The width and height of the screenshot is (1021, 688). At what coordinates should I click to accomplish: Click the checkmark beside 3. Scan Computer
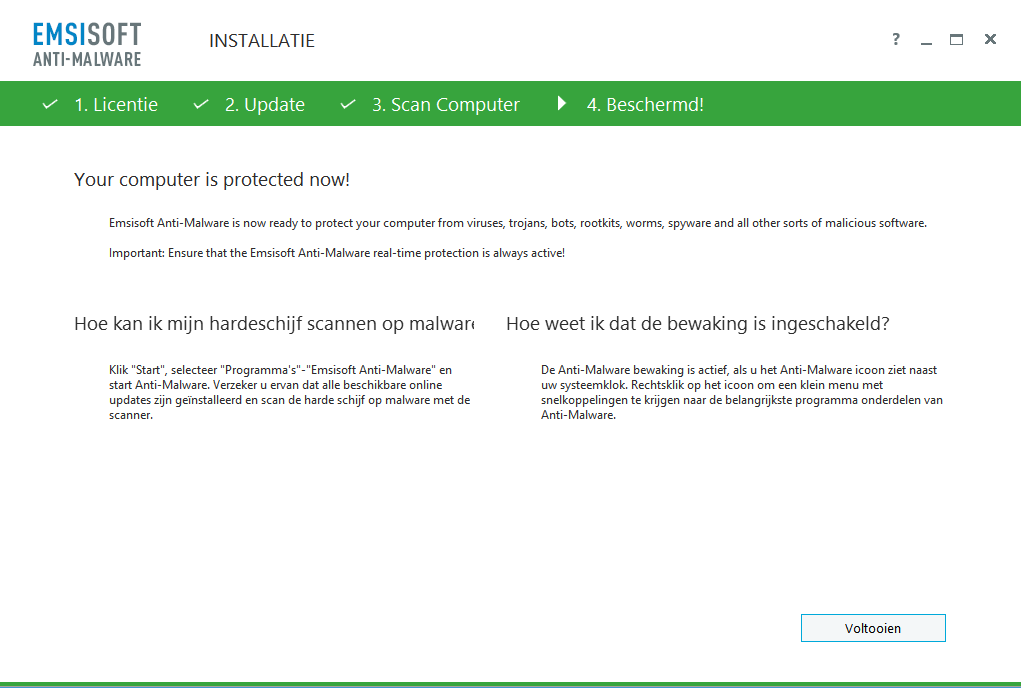click(x=348, y=104)
